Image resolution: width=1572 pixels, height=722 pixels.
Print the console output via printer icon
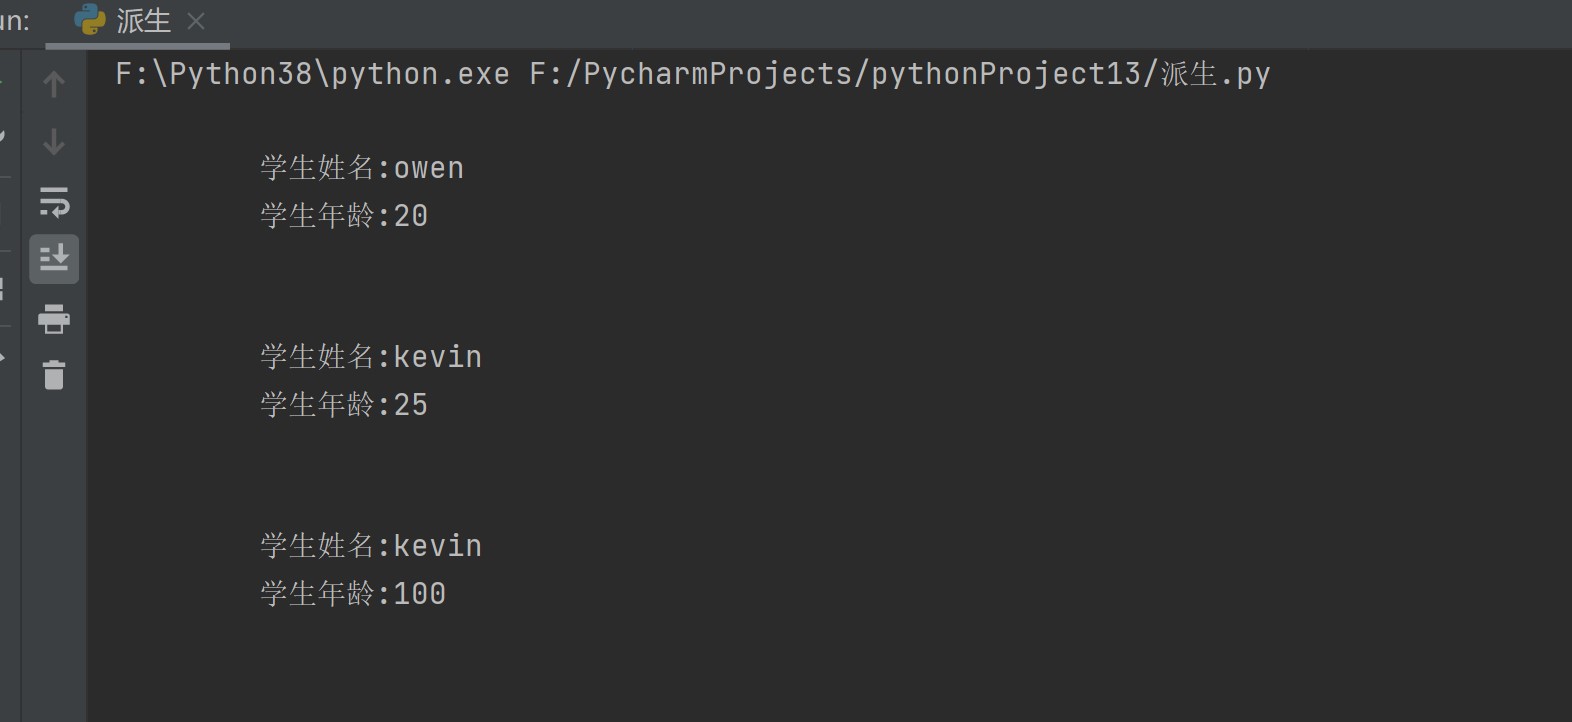54,319
